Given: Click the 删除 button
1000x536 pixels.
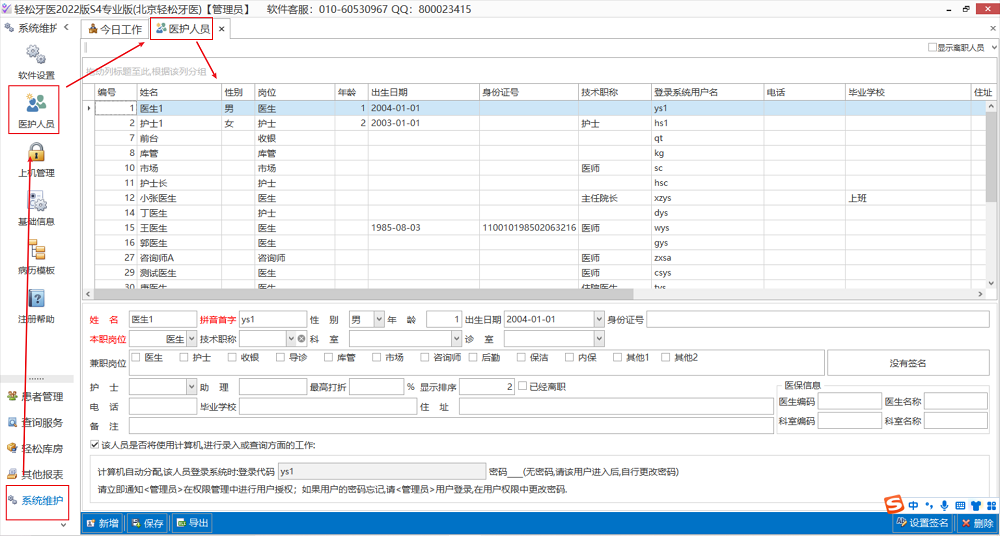Looking at the screenshot, I should [976, 523].
